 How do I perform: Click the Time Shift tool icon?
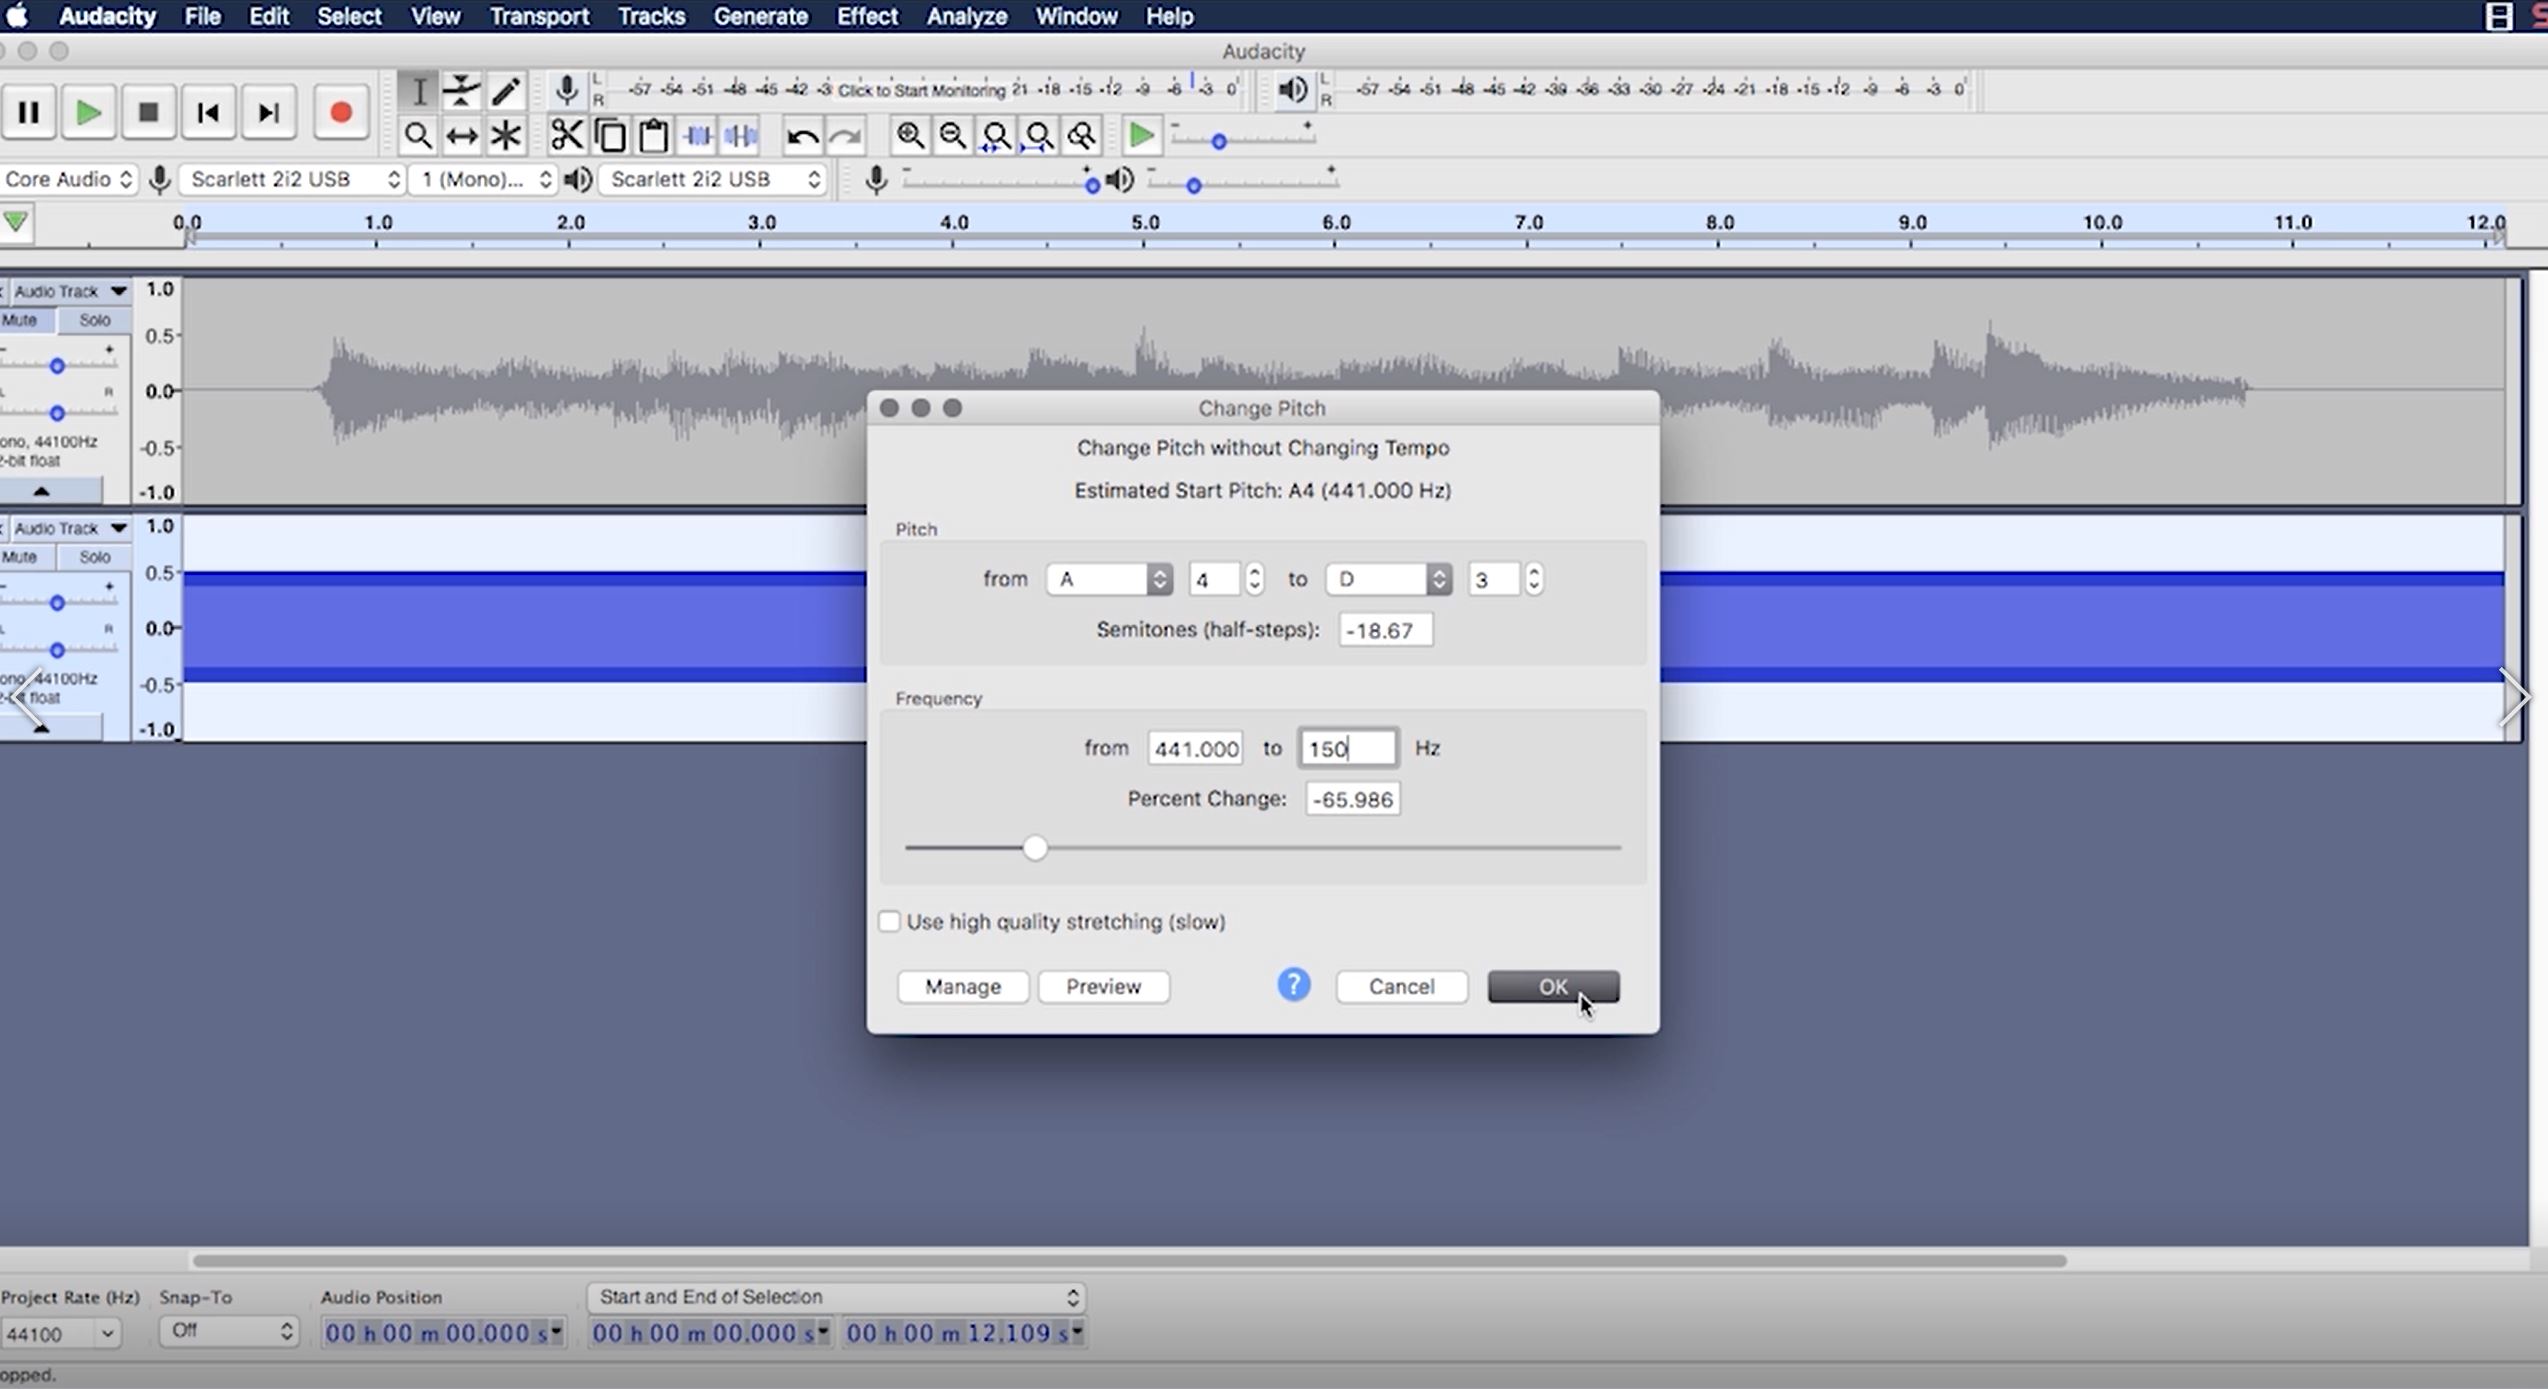[x=461, y=135]
